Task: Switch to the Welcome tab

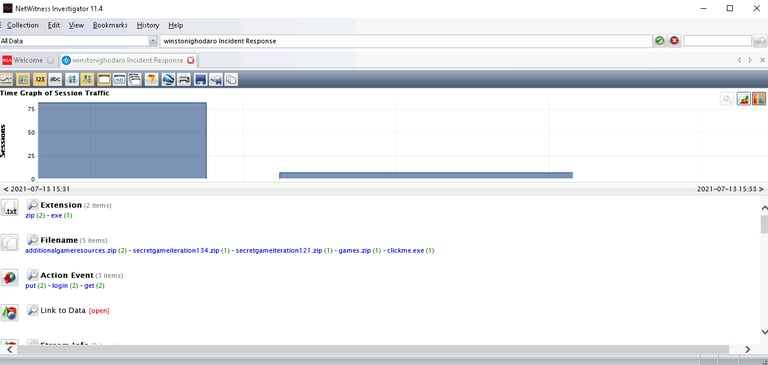Action: (x=28, y=60)
